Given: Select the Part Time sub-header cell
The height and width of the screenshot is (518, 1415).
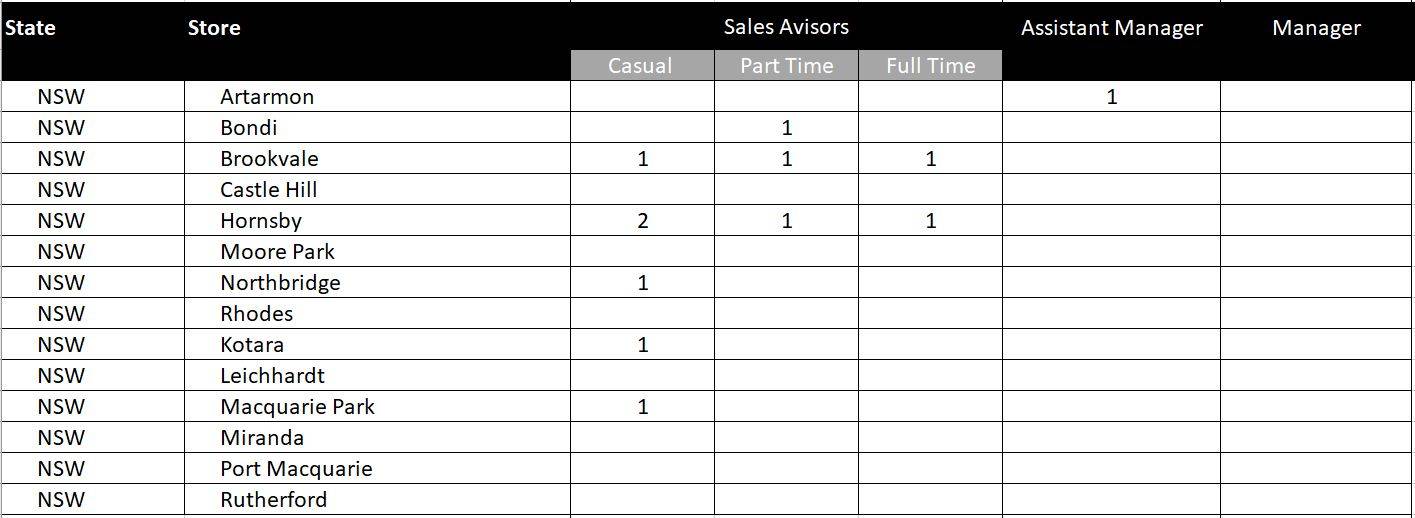Looking at the screenshot, I should click(x=786, y=66).
